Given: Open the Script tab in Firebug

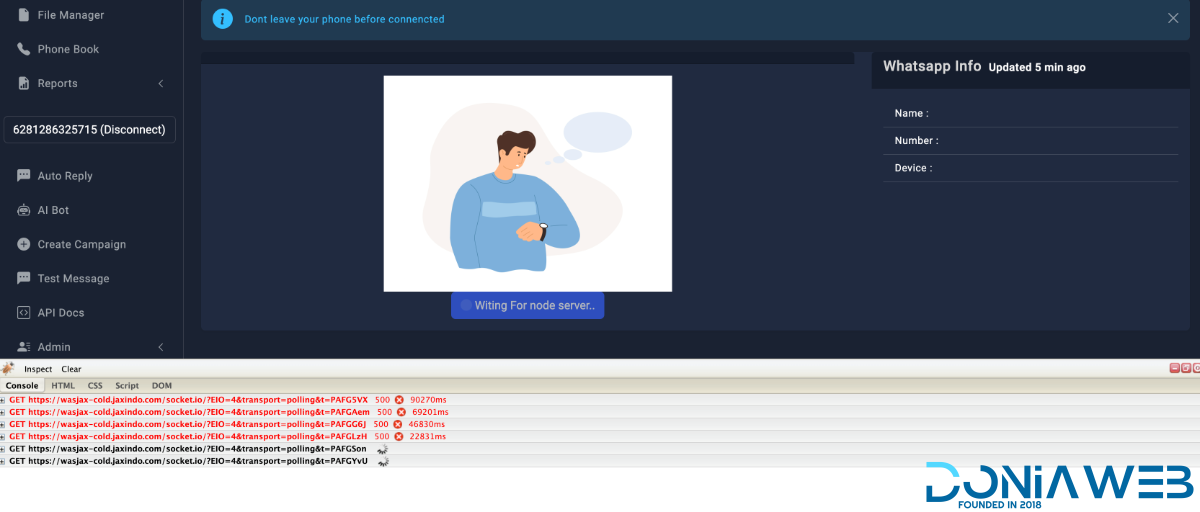Looking at the screenshot, I should coord(127,385).
